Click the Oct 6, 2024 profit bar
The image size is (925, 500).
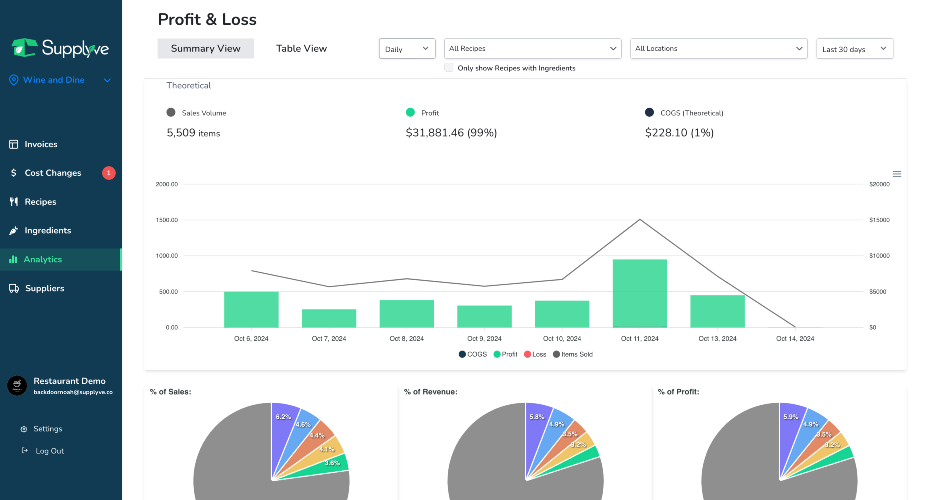(x=251, y=310)
